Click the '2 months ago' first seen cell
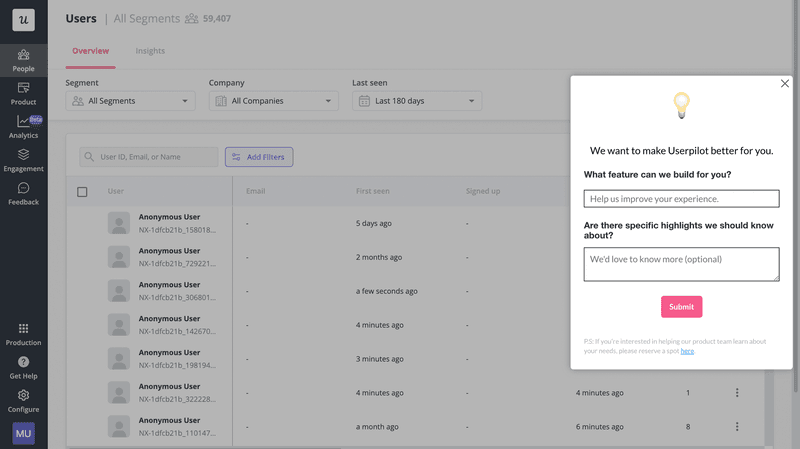The width and height of the screenshot is (800, 449). pyautogui.click(x=379, y=257)
